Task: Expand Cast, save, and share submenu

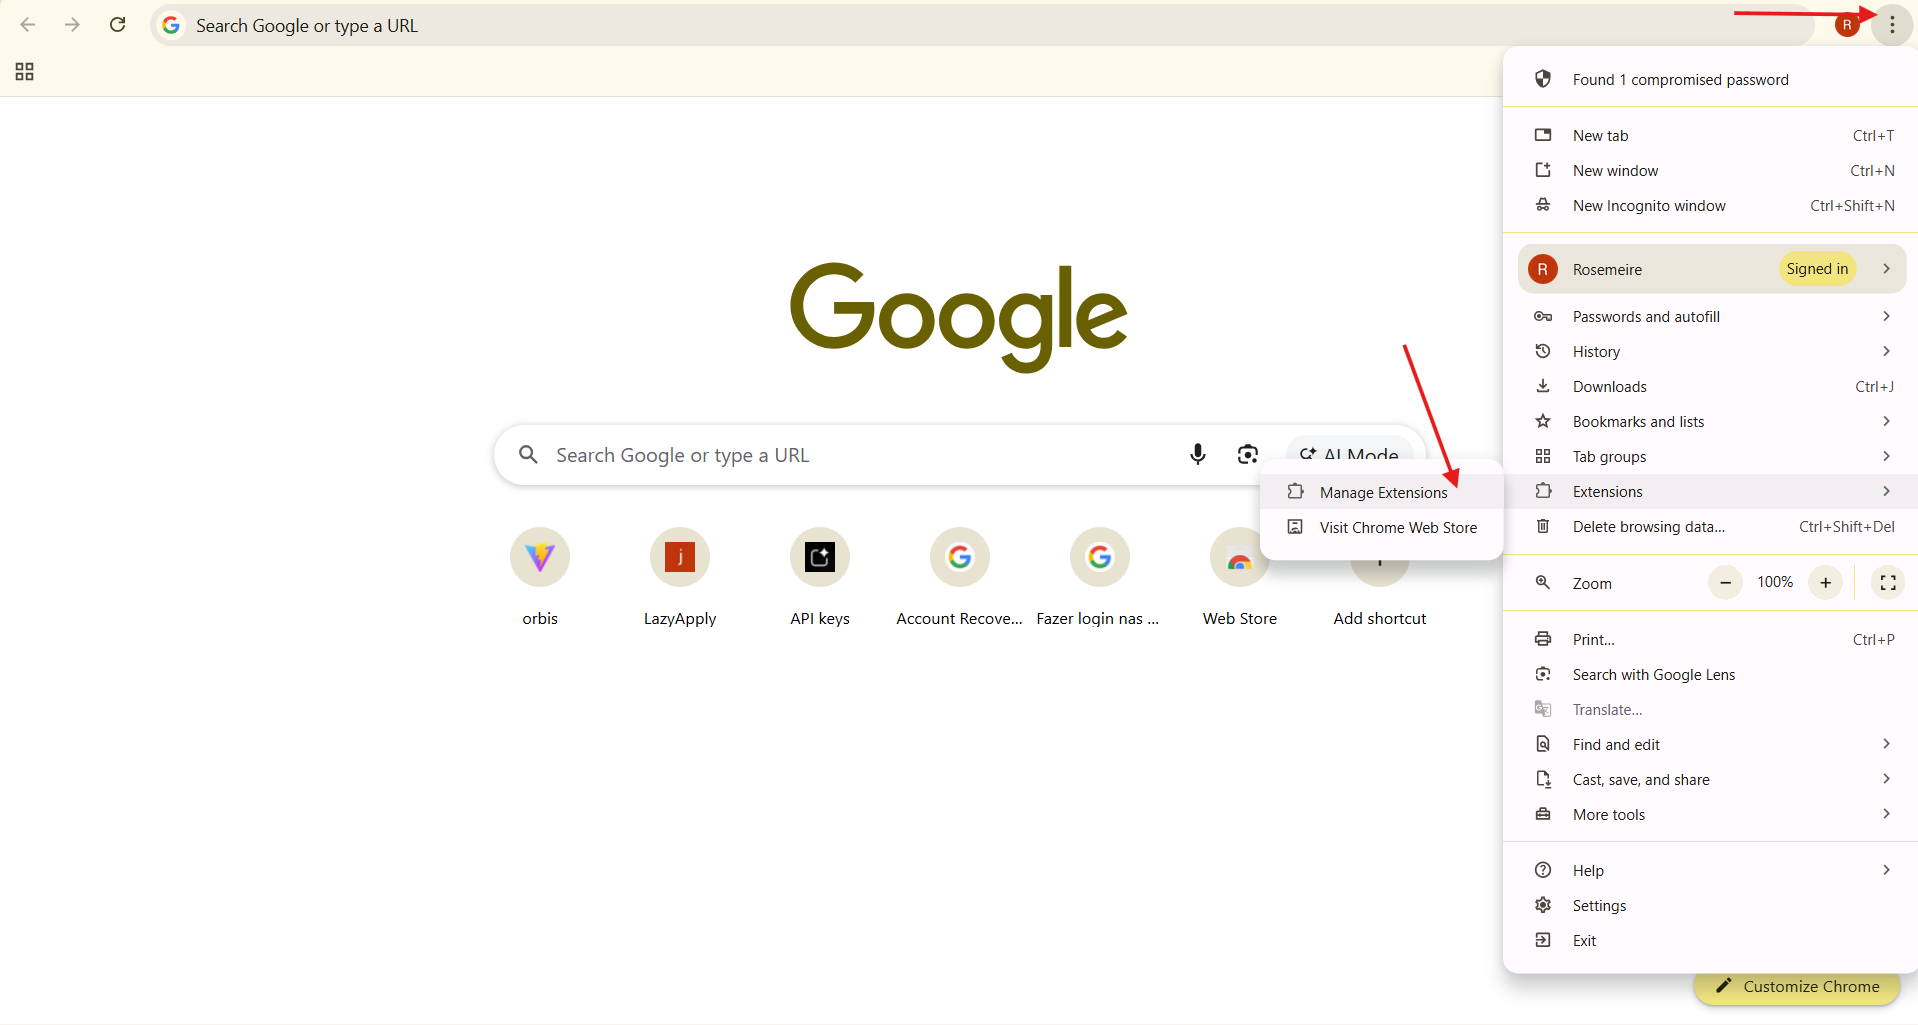Action: click(x=1886, y=779)
